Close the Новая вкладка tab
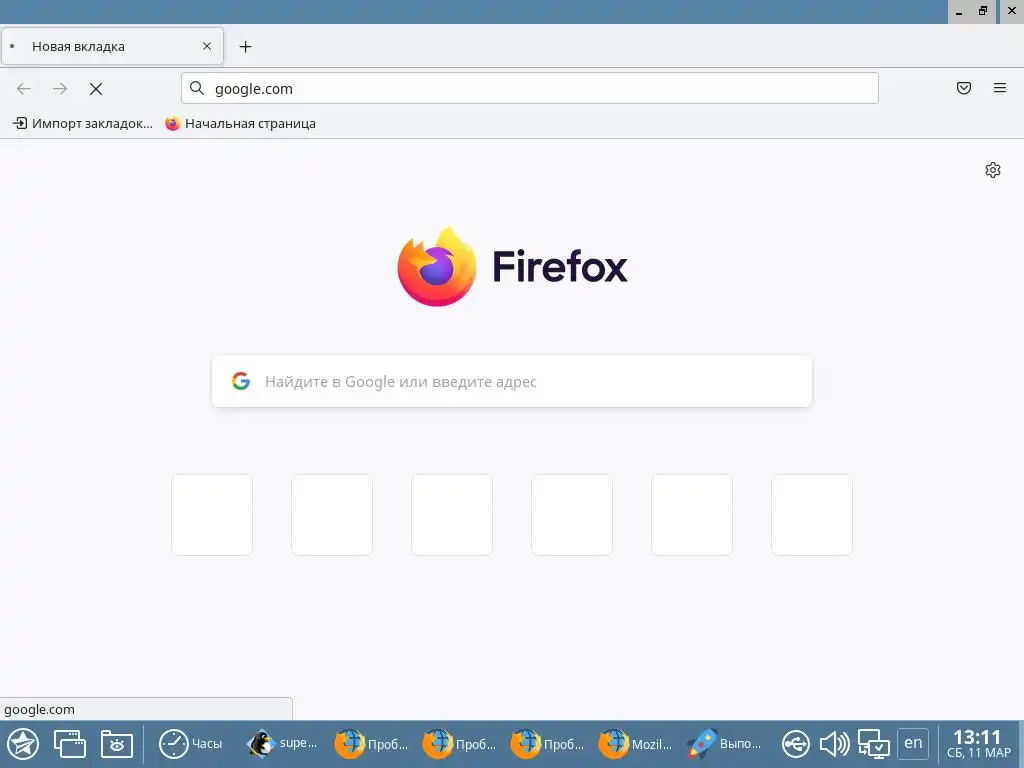Screen dimensions: 1024x768 (x=207, y=46)
